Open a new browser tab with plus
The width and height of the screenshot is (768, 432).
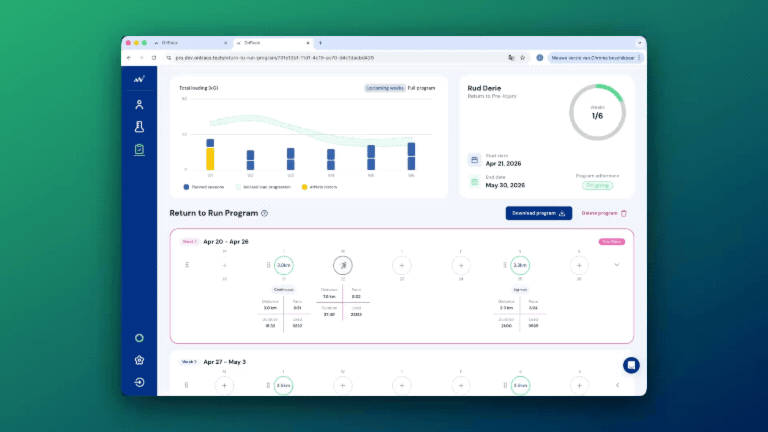click(x=320, y=43)
